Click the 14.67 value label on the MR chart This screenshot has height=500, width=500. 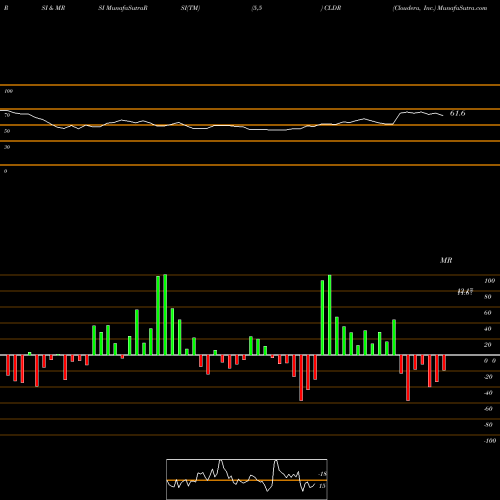465,292
